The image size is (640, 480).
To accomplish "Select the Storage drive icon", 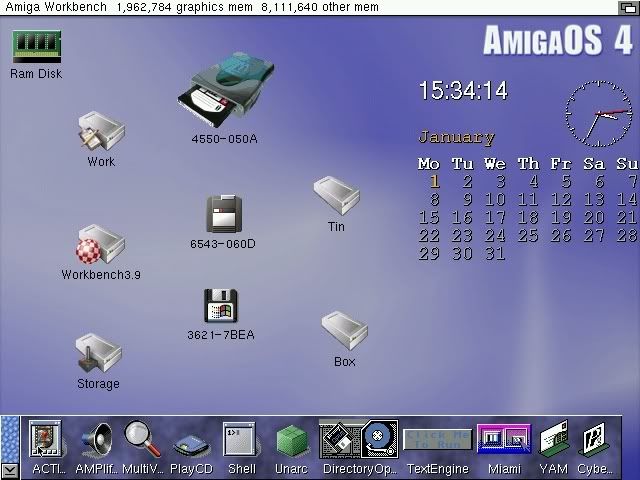I will [98, 353].
